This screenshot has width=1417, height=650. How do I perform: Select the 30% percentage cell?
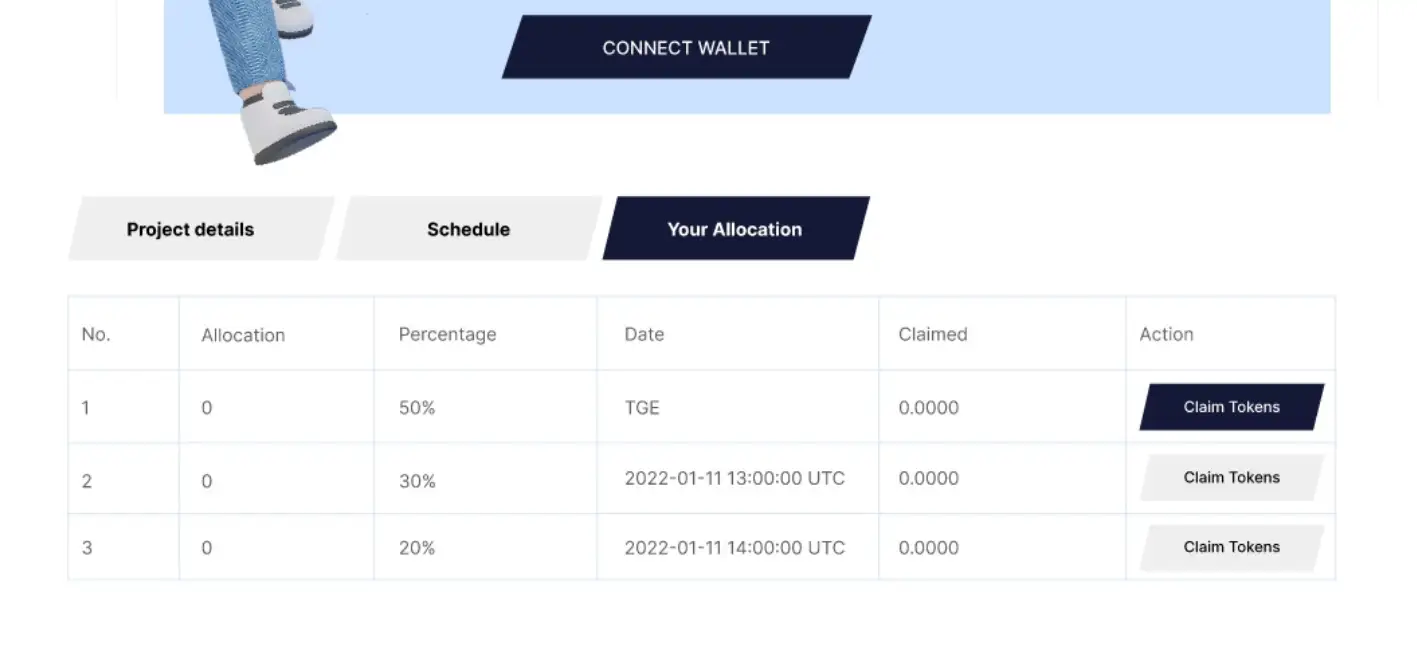tap(417, 481)
